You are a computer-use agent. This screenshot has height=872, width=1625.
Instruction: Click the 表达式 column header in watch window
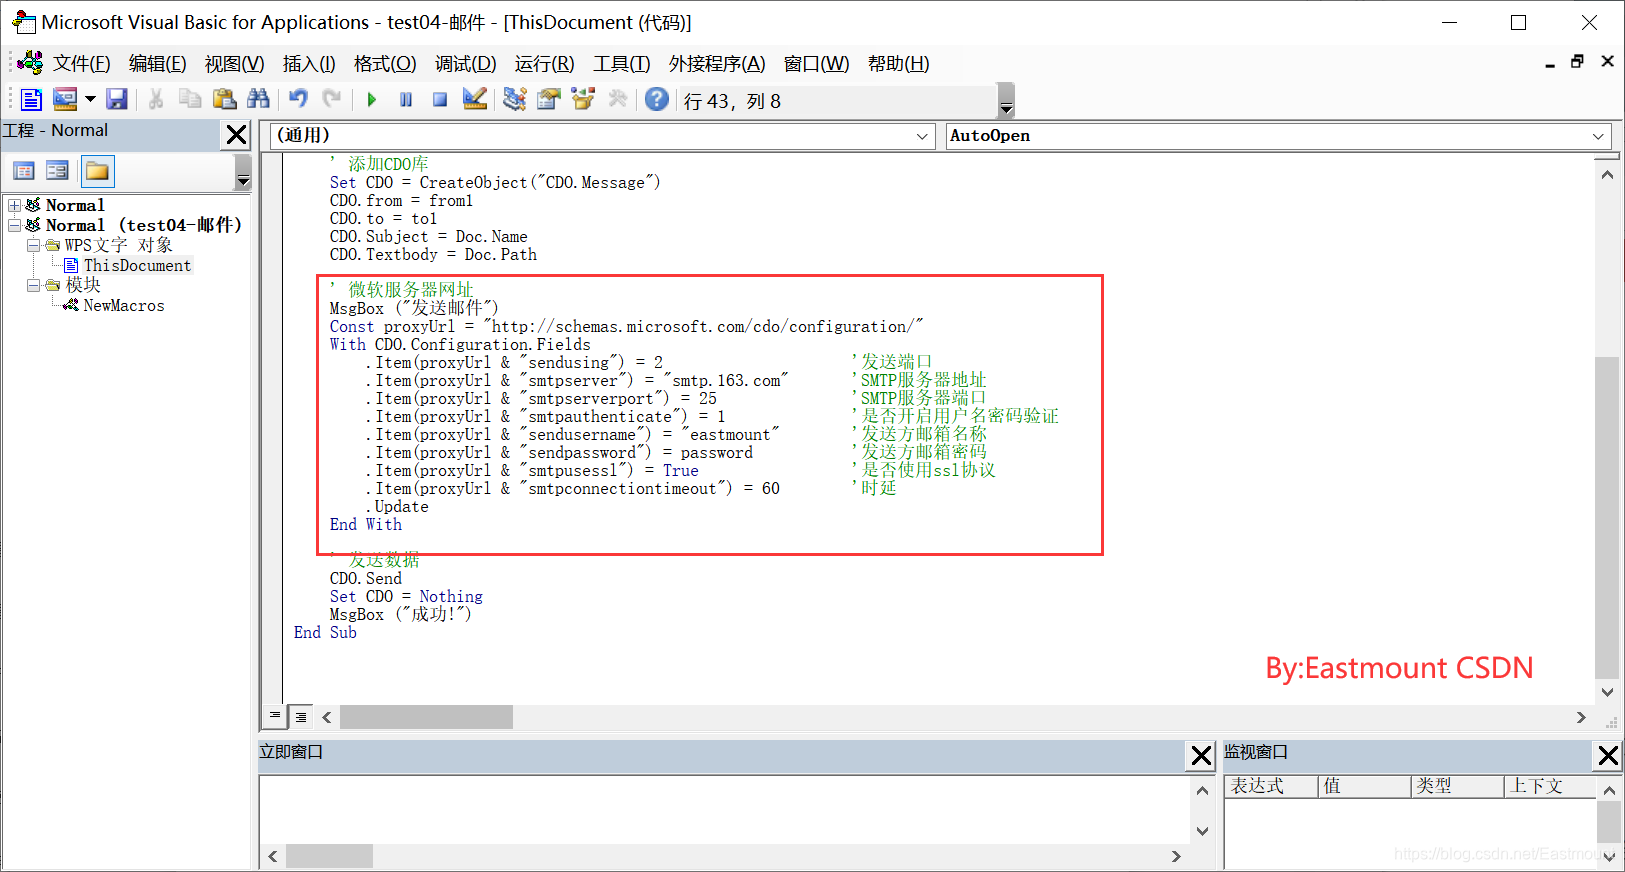pos(1270,786)
